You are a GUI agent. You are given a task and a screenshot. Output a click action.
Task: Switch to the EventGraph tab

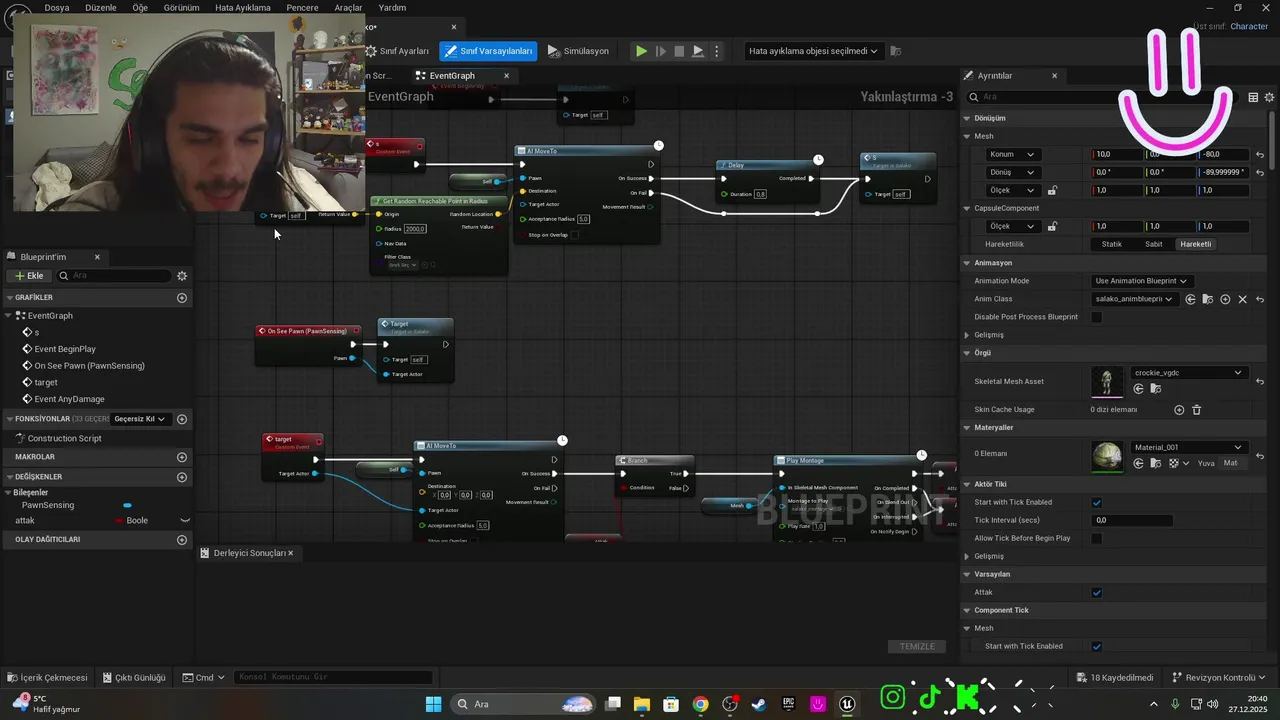point(452,76)
